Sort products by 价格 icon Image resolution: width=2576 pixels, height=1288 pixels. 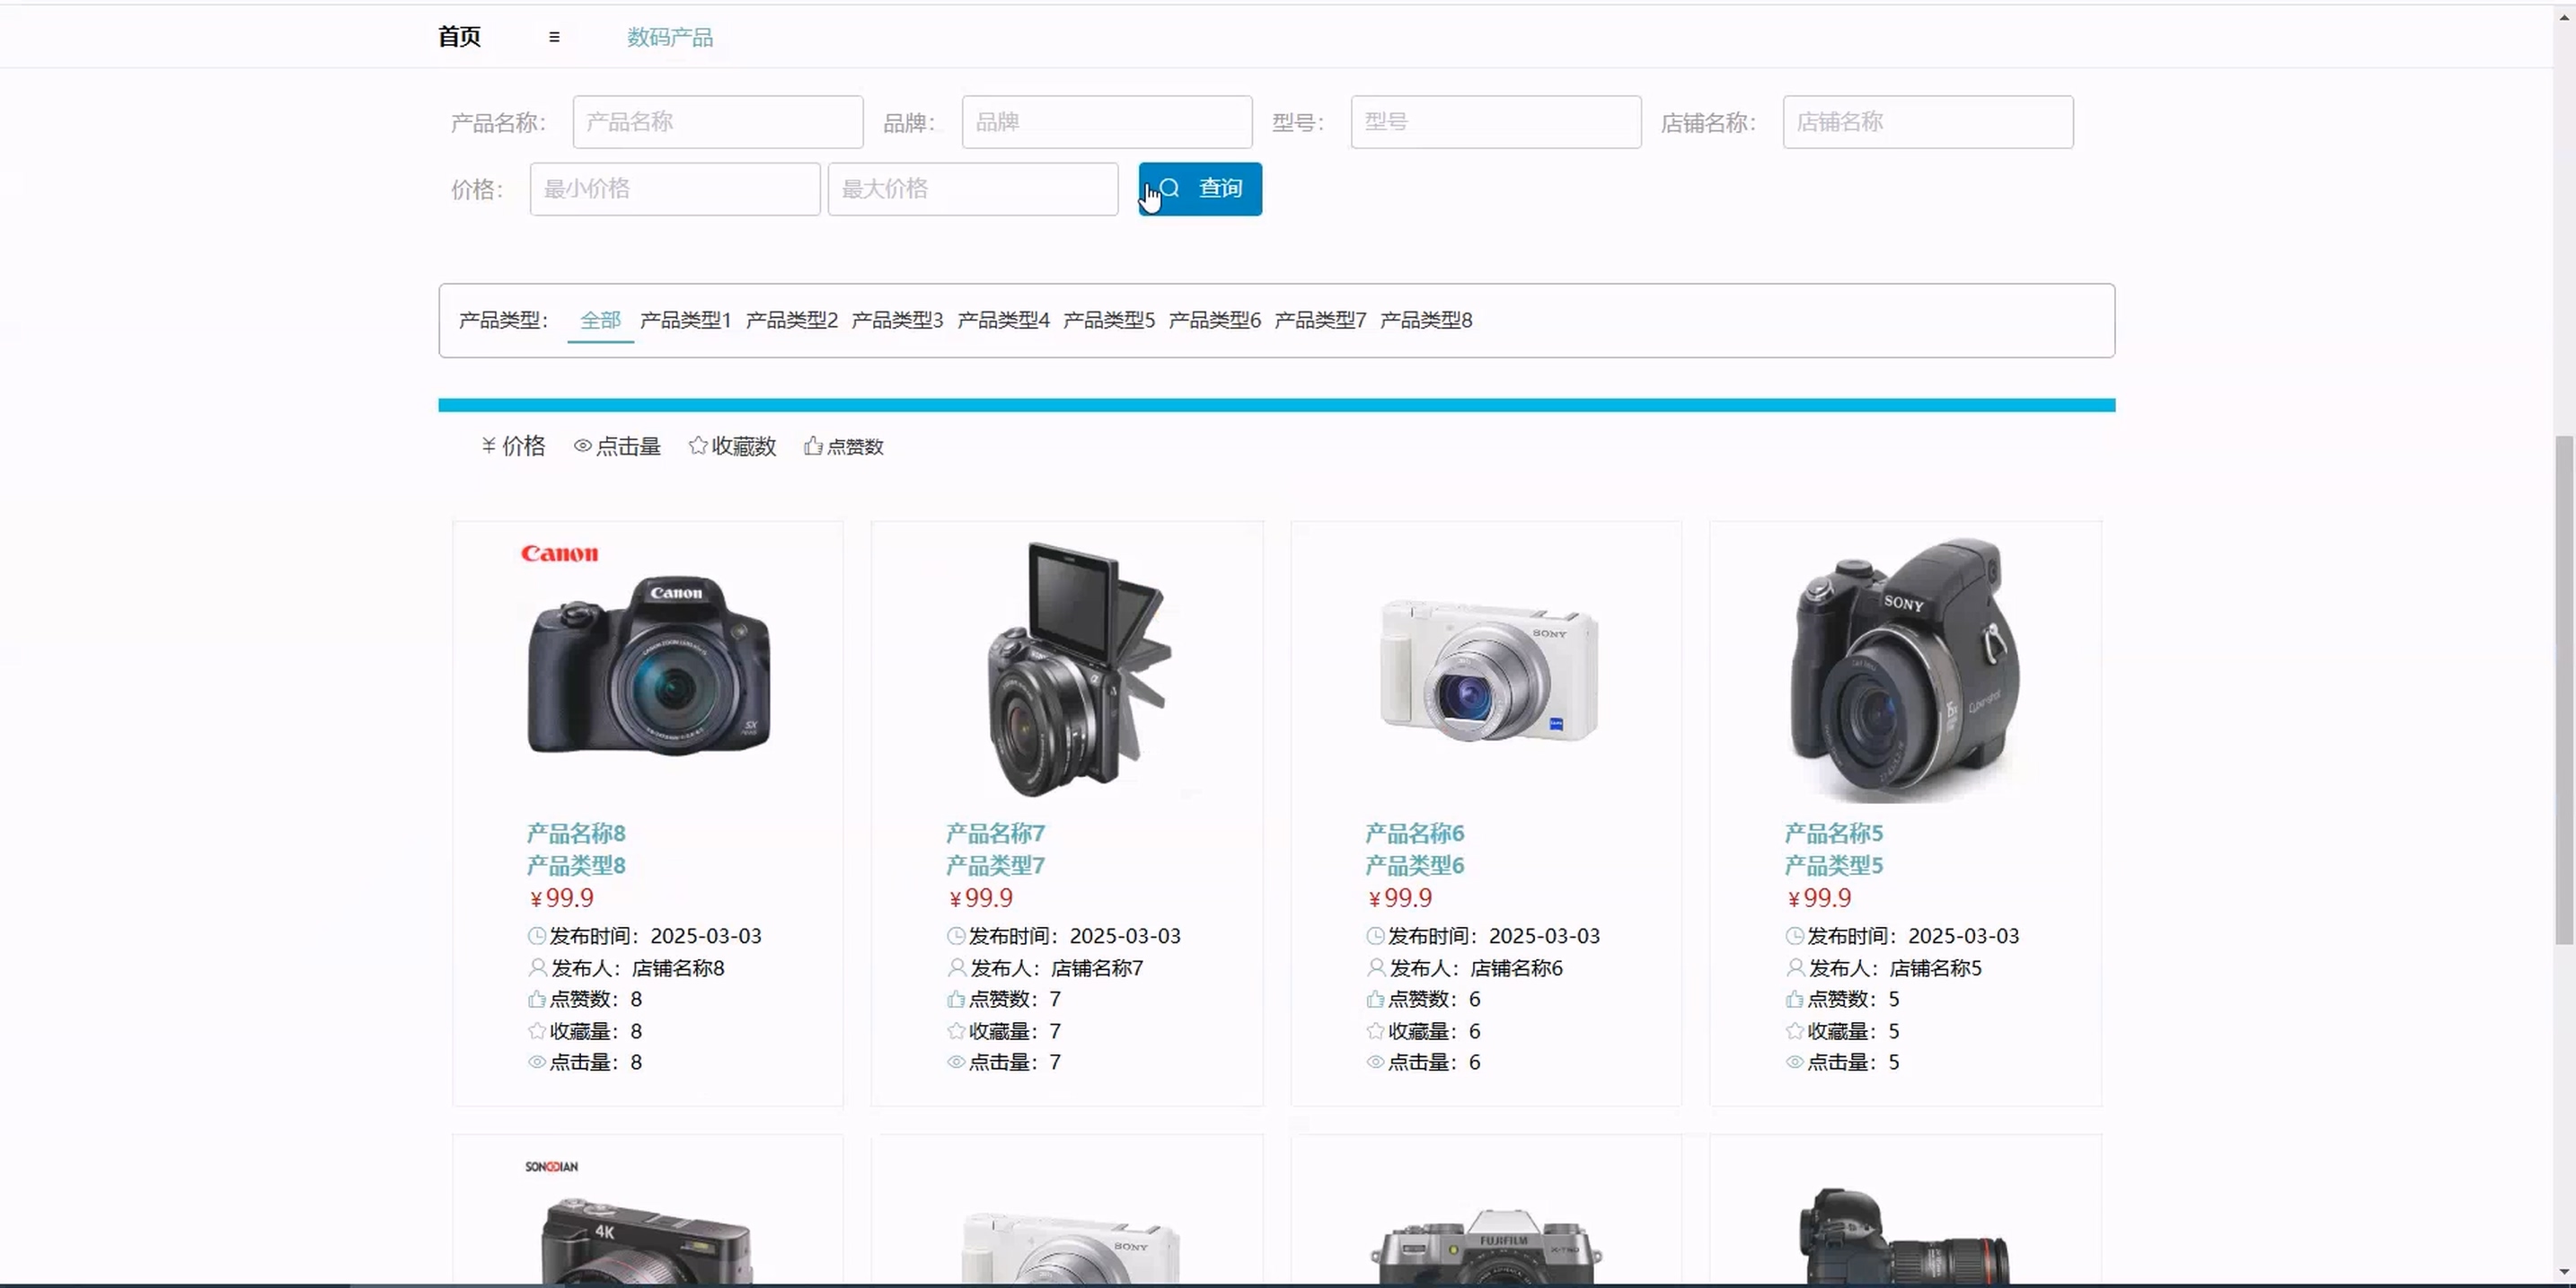[489, 446]
